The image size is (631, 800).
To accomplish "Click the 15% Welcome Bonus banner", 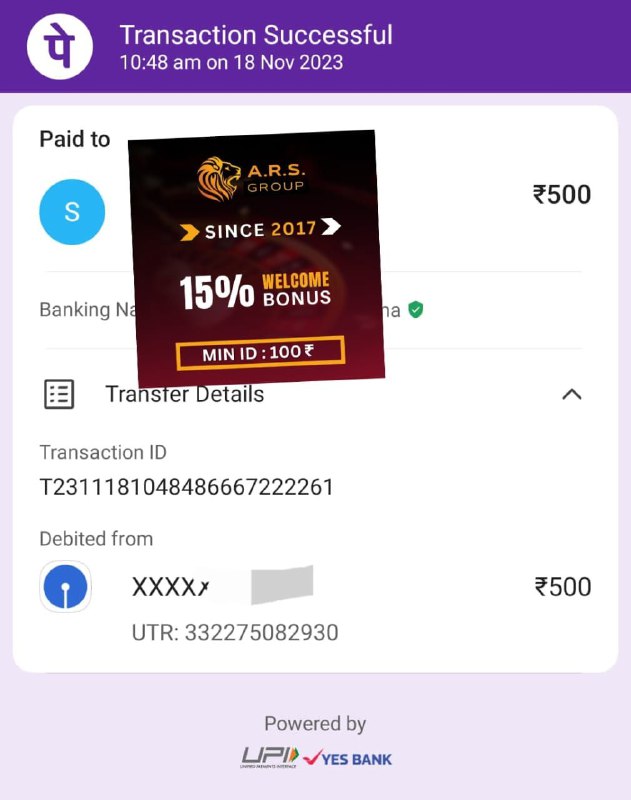I will click(255, 291).
